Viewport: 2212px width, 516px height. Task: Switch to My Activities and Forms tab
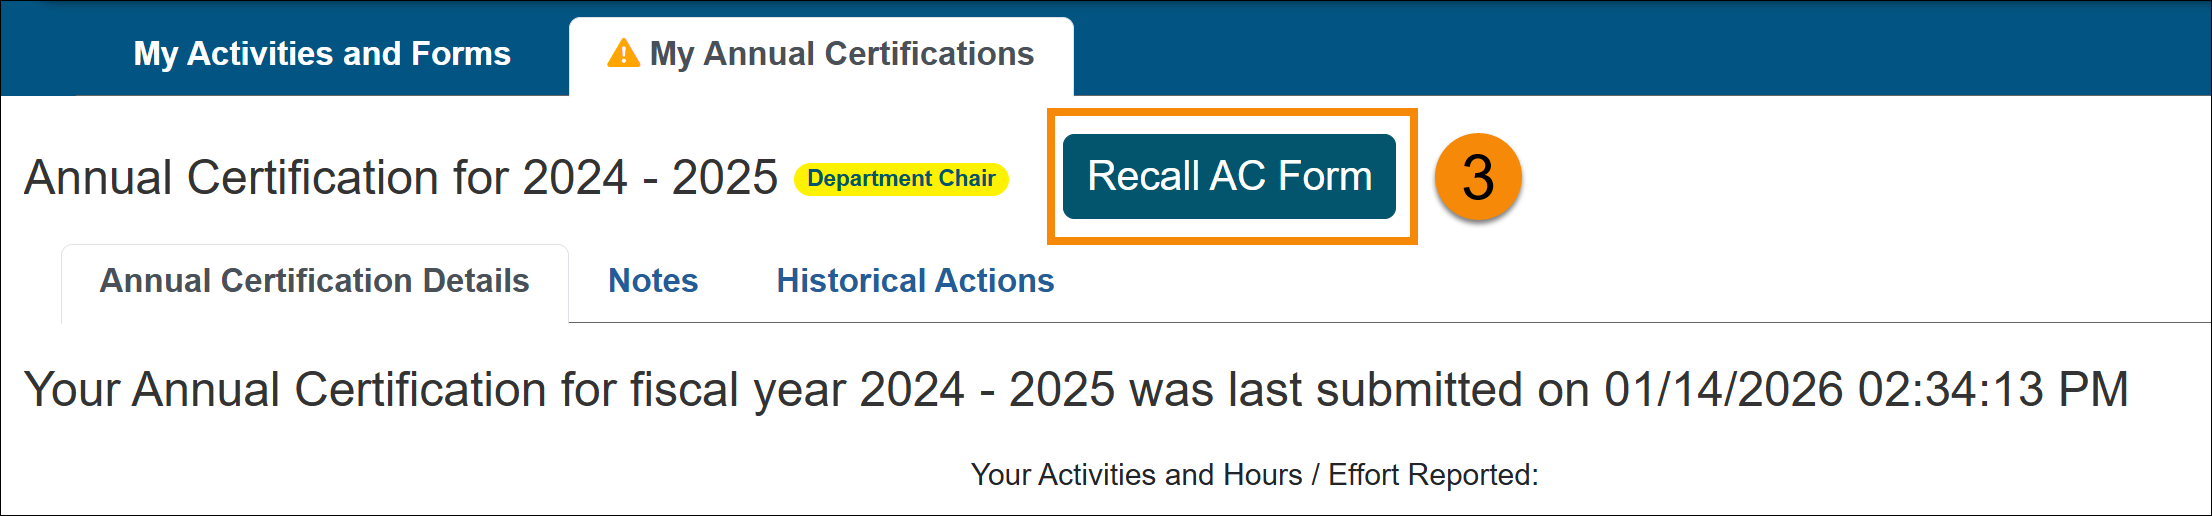pos(322,54)
